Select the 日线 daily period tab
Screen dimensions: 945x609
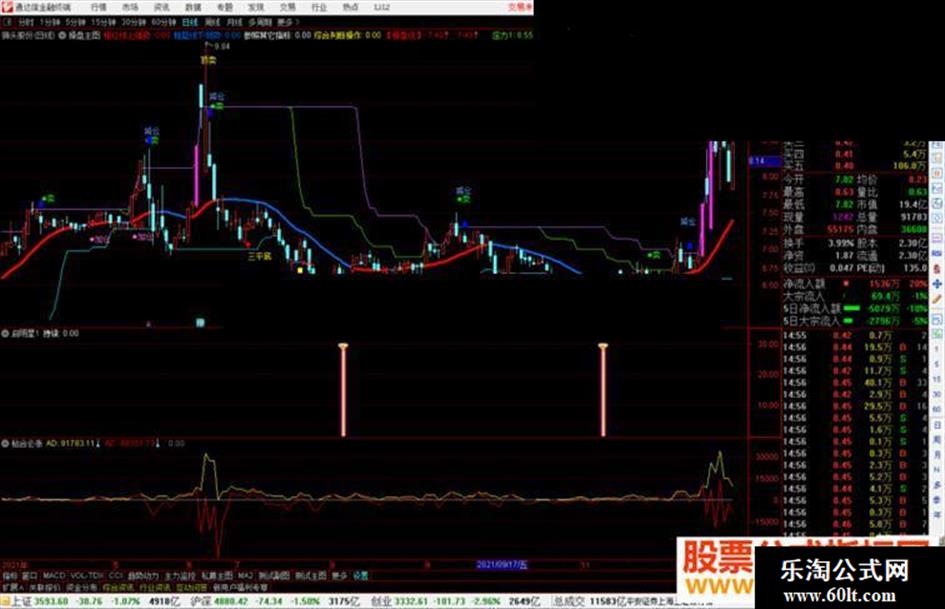pyautogui.click(x=190, y=22)
